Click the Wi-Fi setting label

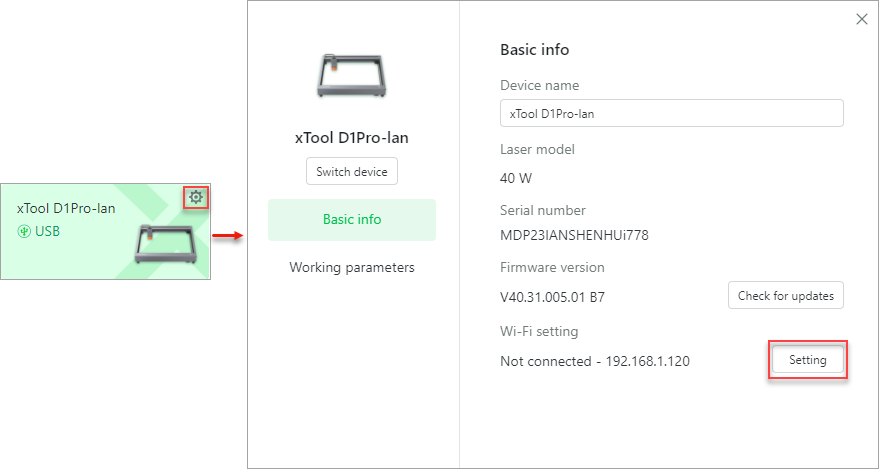coord(538,331)
